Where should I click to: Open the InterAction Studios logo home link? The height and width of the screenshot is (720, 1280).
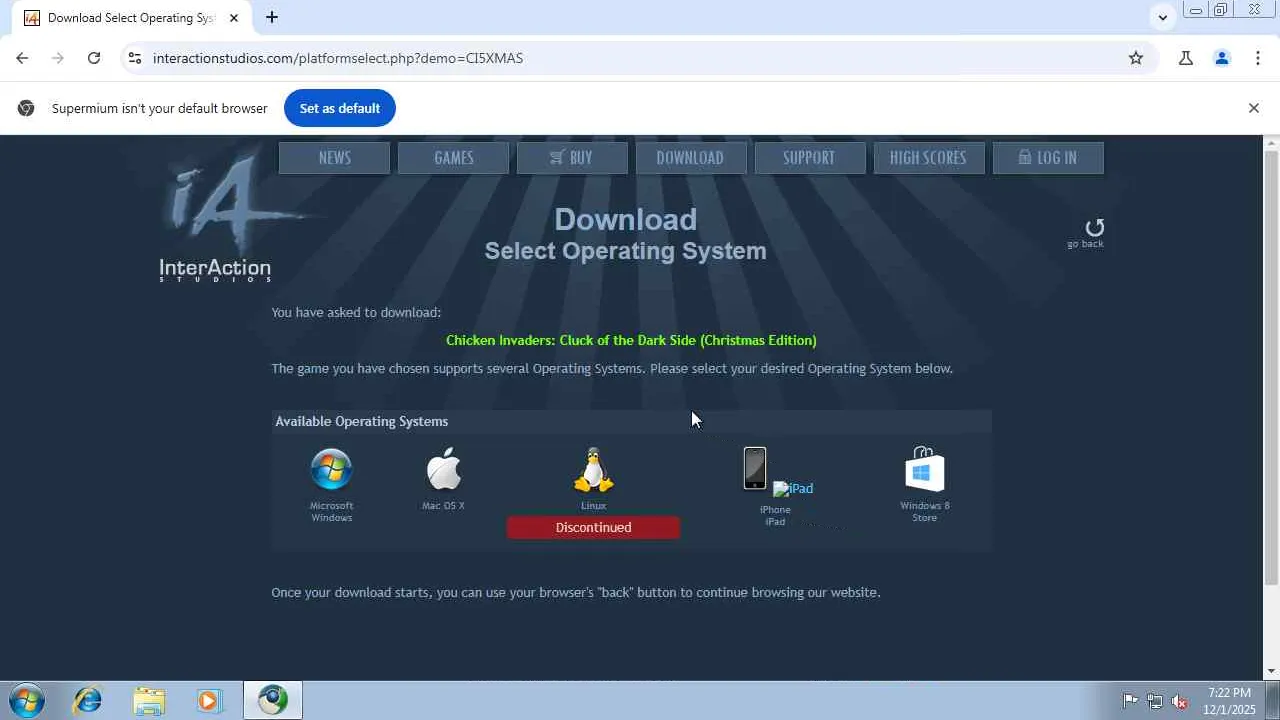[x=216, y=215]
